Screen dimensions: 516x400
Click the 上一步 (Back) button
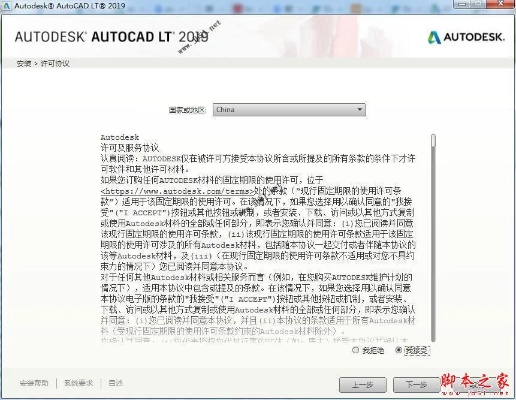[x=363, y=385]
